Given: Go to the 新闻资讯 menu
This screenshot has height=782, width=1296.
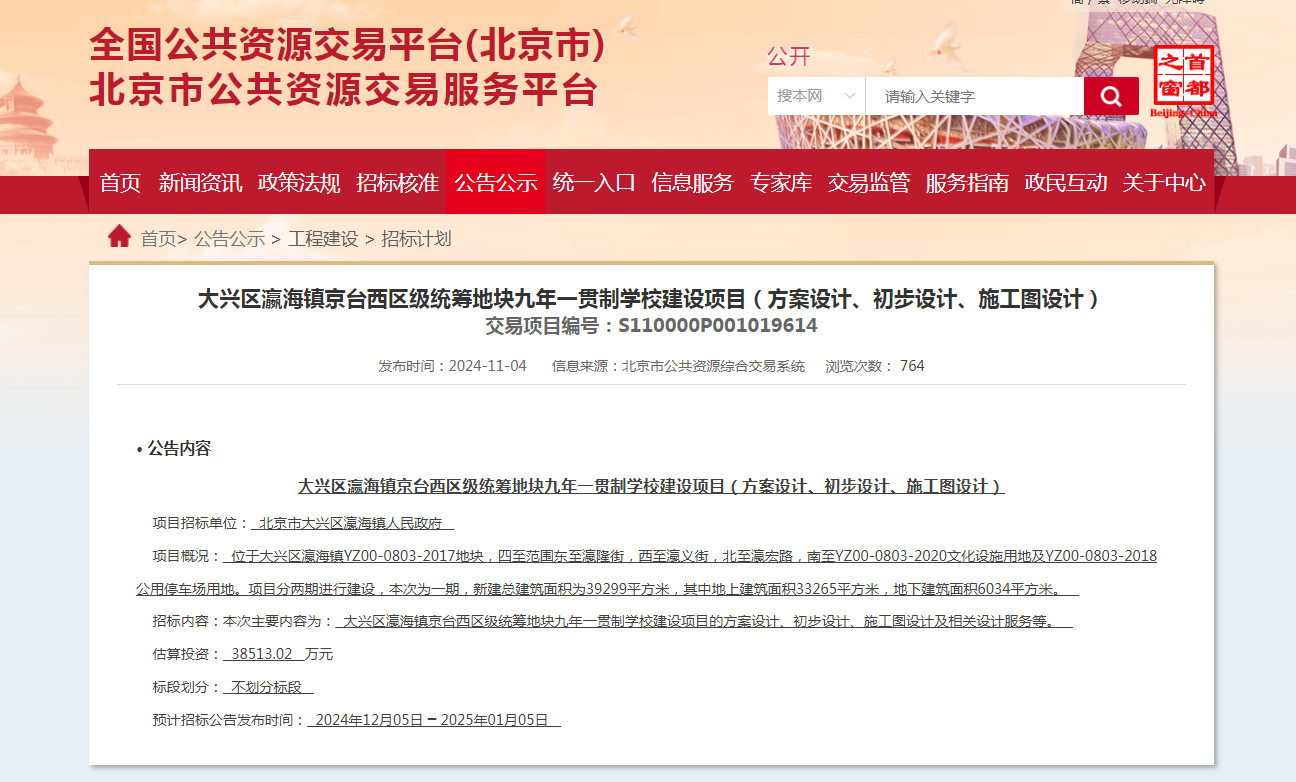Looking at the screenshot, I should 200,182.
